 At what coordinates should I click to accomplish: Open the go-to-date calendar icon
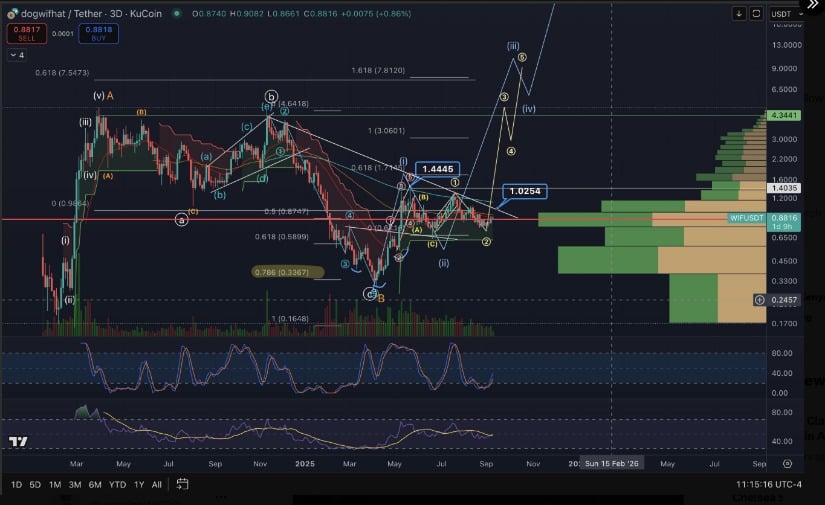tap(183, 484)
